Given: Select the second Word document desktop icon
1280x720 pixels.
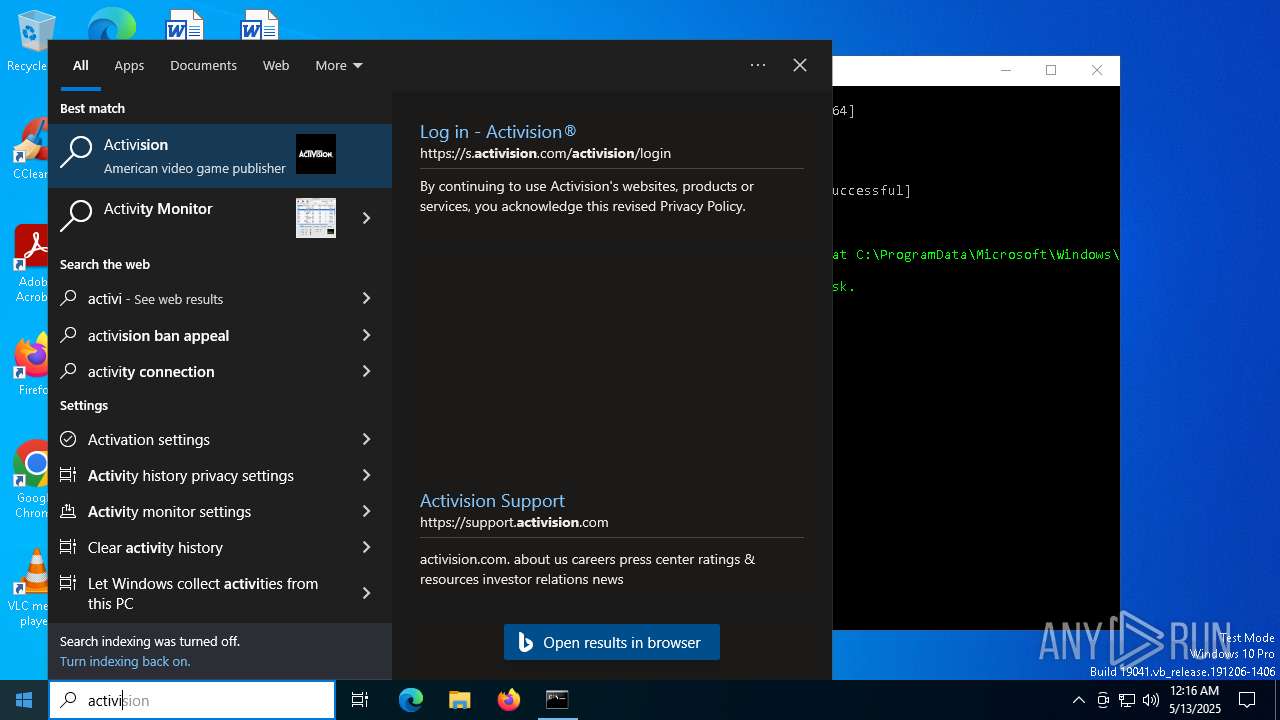Looking at the screenshot, I should 259,24.
